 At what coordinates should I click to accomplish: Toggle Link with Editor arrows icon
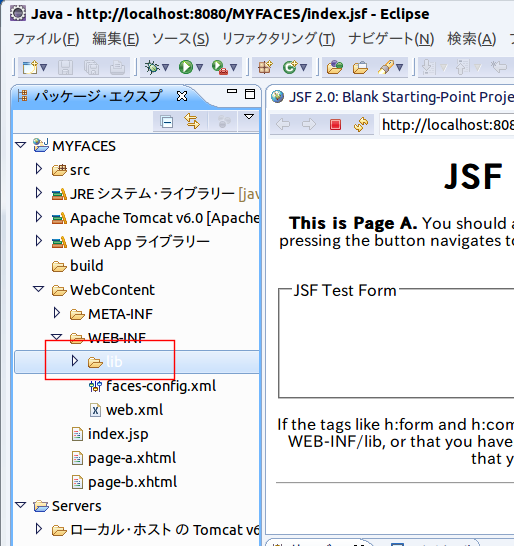(x=192, y=121)
